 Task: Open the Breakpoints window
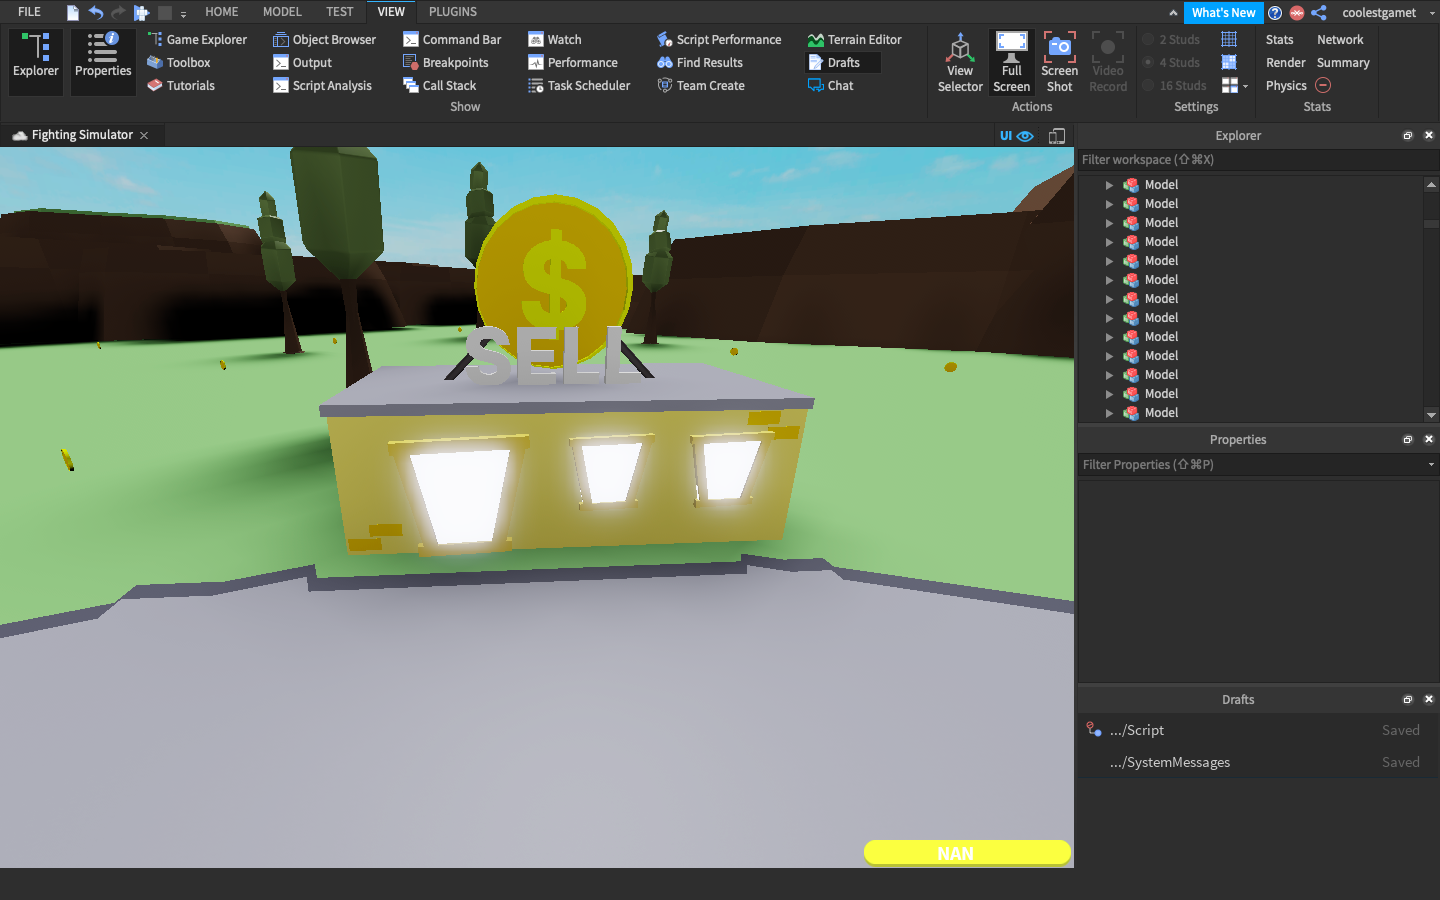coord(446,63)
